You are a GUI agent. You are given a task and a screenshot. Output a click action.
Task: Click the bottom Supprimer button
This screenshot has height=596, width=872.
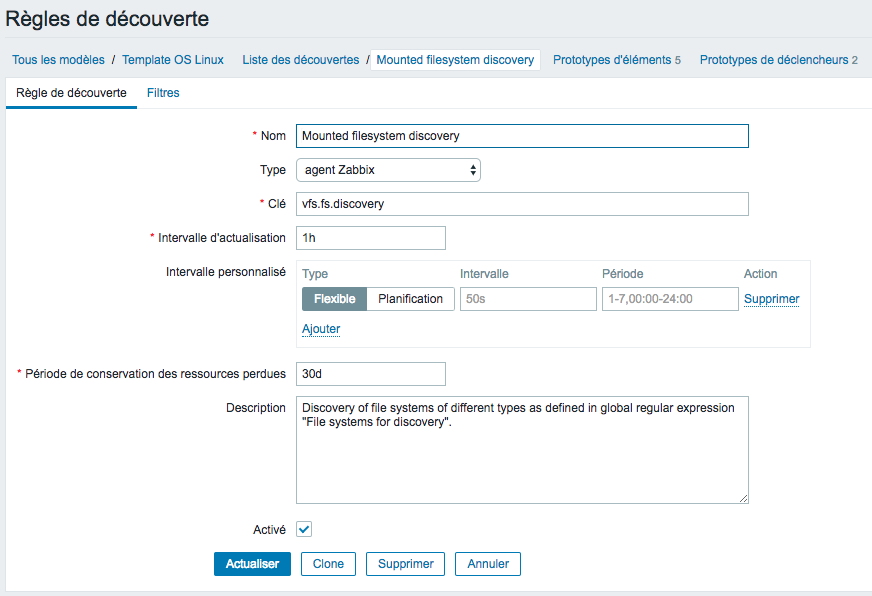pos(405,564)
